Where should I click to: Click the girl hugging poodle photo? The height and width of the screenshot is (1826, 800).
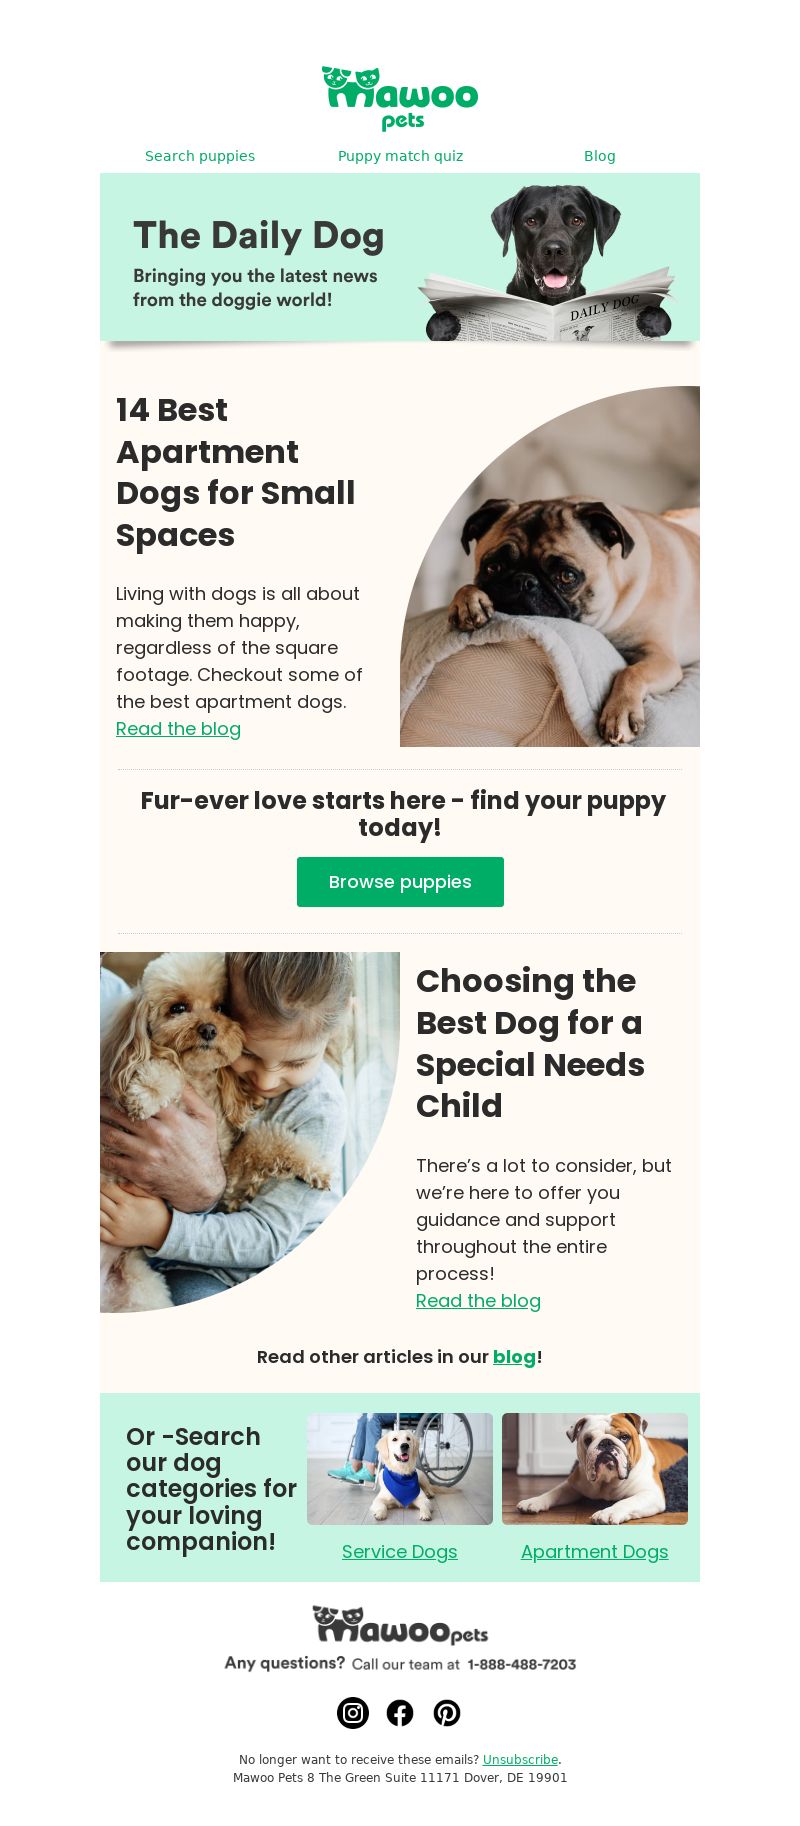click(250, 1132)
